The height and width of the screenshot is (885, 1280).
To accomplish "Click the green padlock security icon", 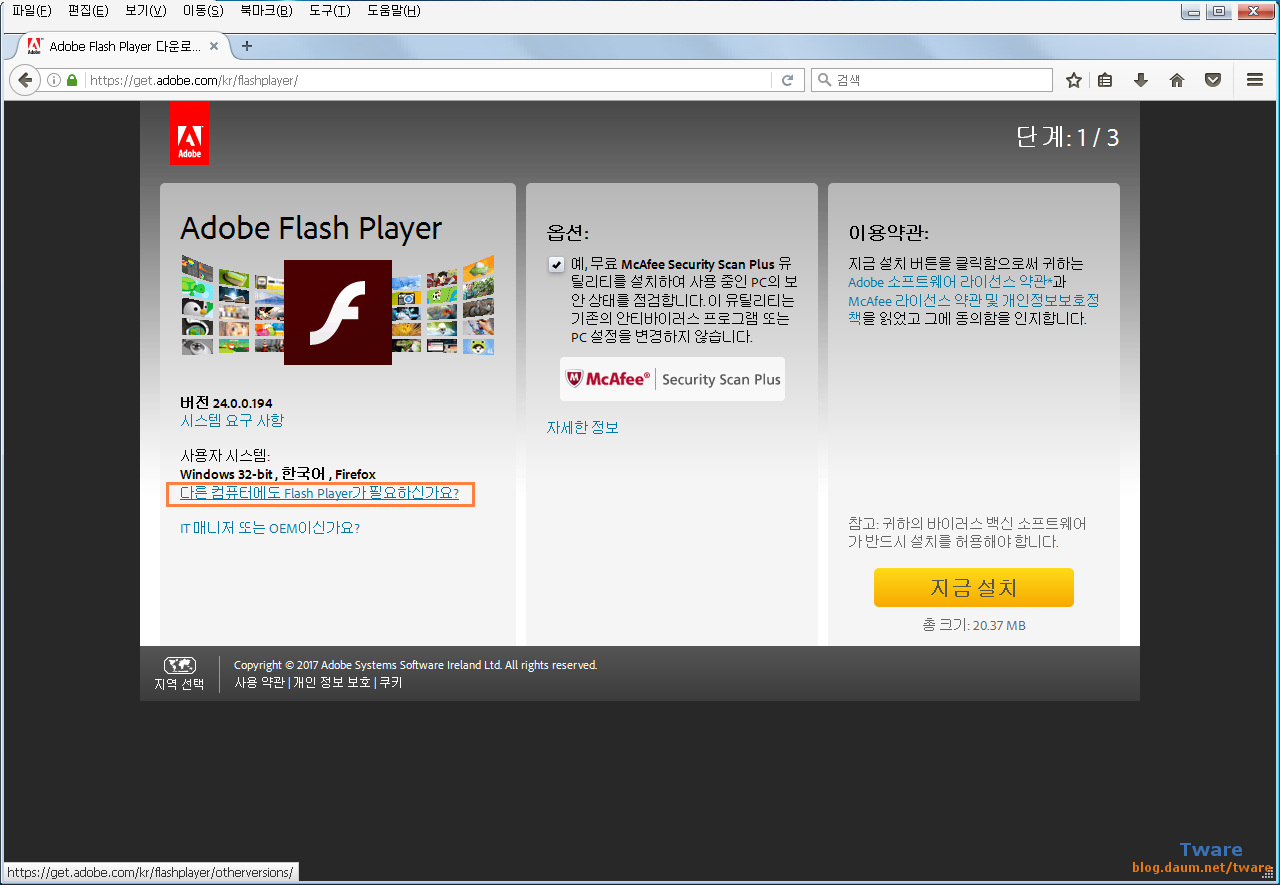I will (x=72, y=80).
